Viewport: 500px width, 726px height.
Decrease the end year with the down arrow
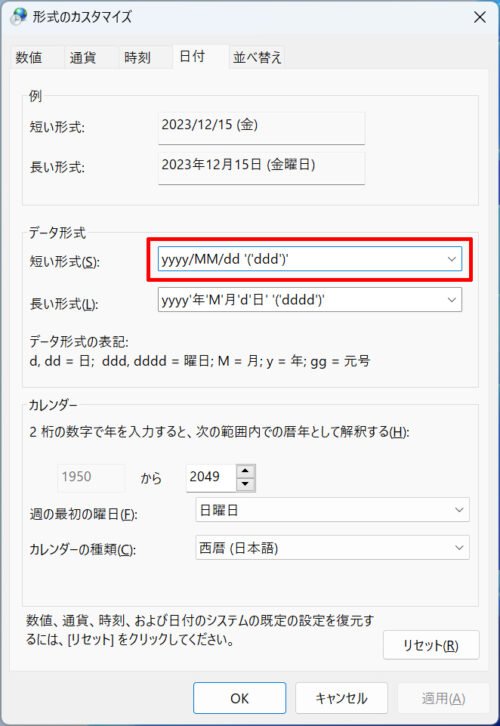pos(245,484)
